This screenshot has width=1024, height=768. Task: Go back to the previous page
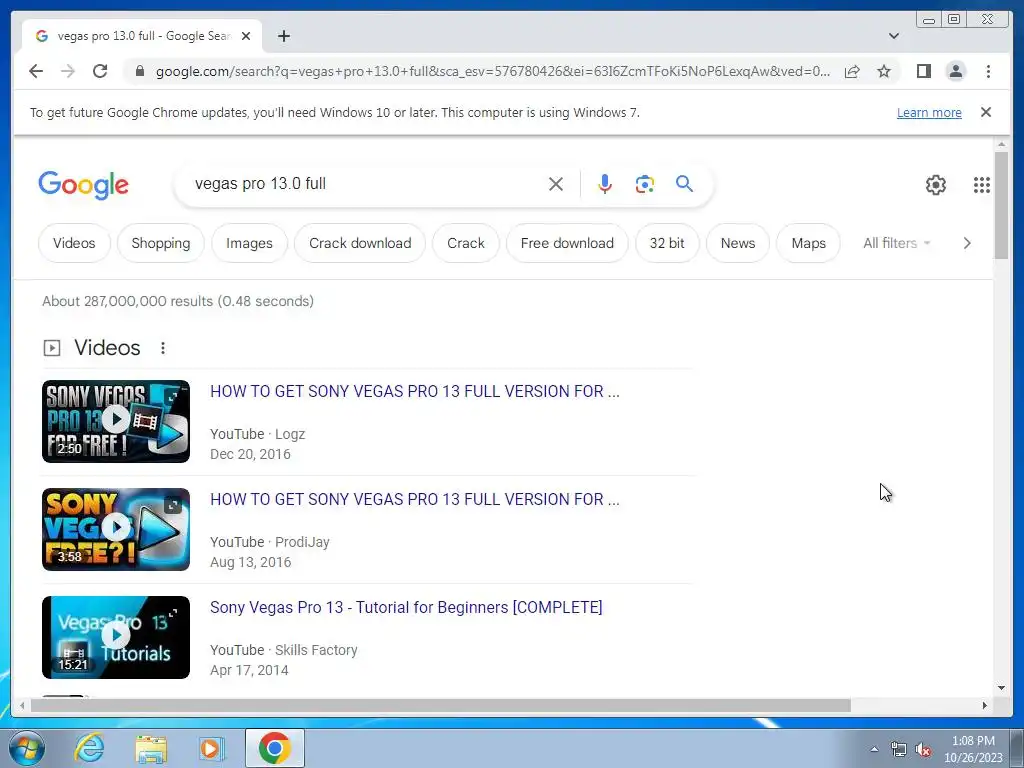[36, 71]
